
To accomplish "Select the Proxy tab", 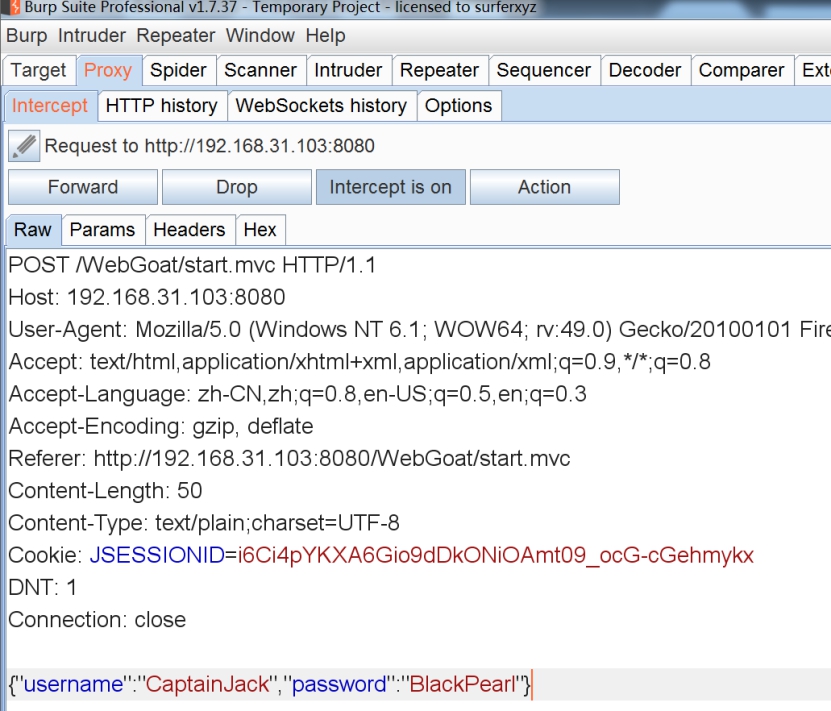I will tap(108, 70).
